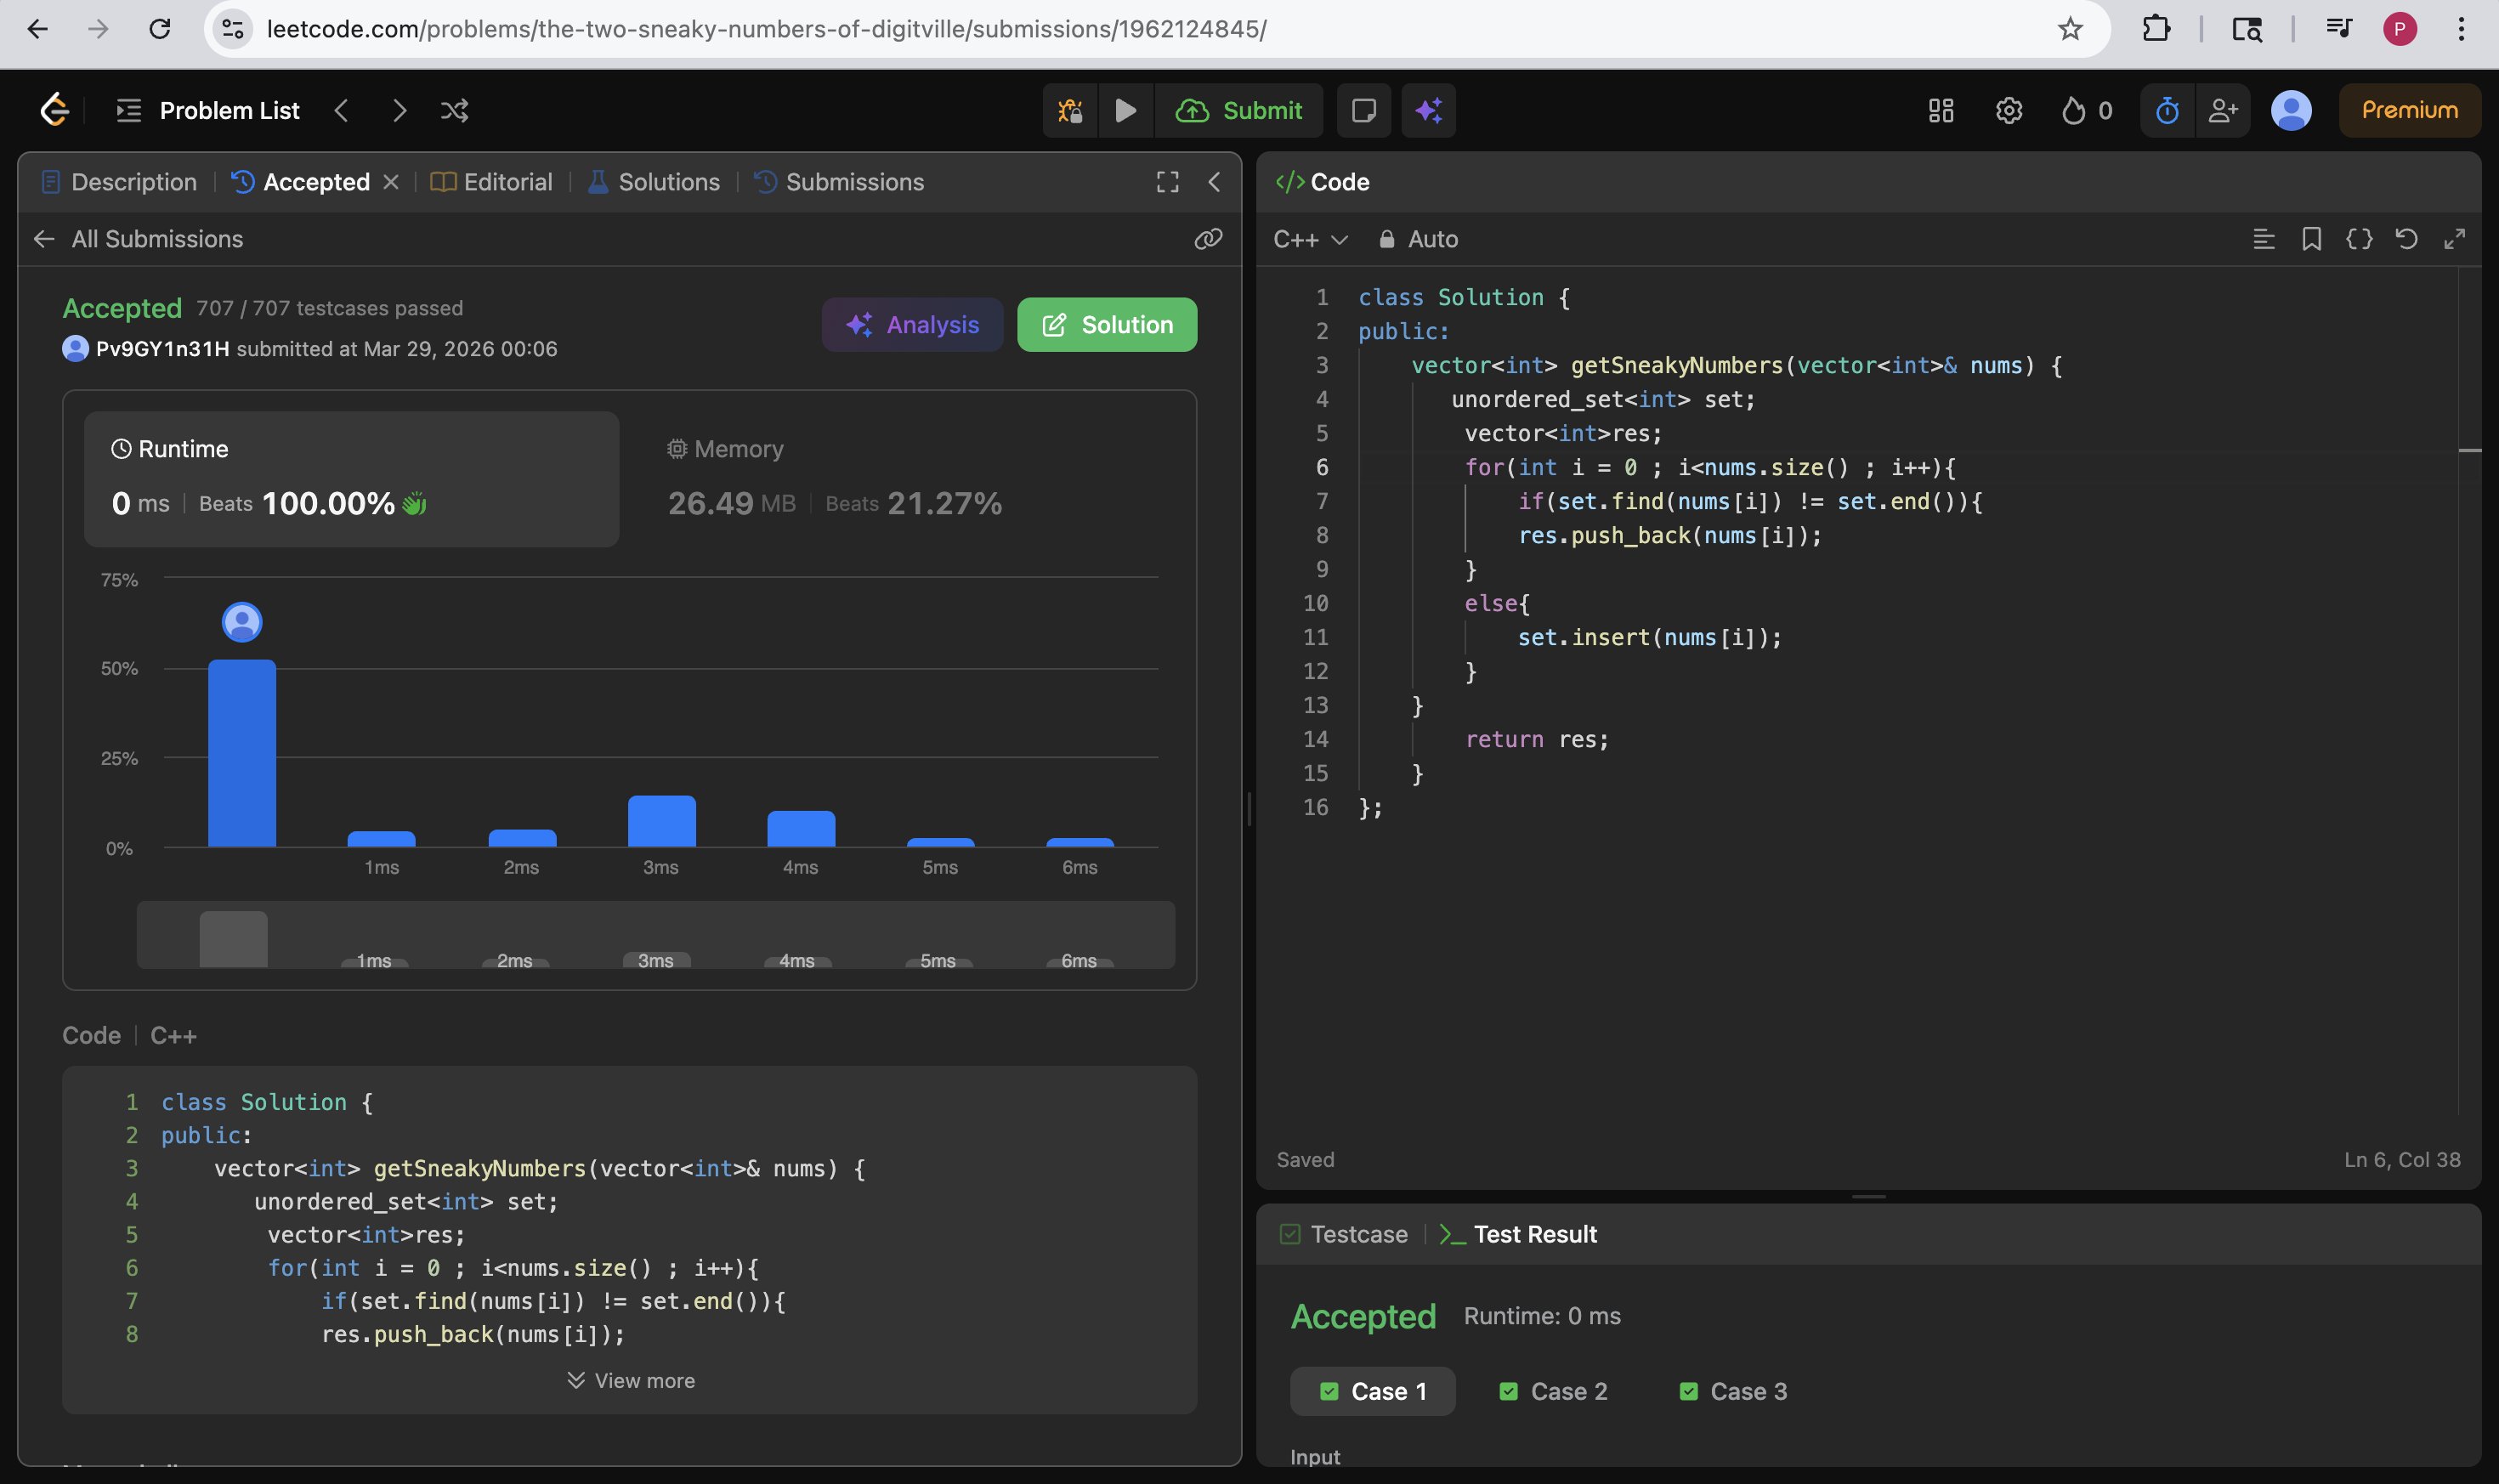Click the green Solution button
The height and width of the screenshot is (1484, 2499).
pyautogui.click(x=1107, y=325)
